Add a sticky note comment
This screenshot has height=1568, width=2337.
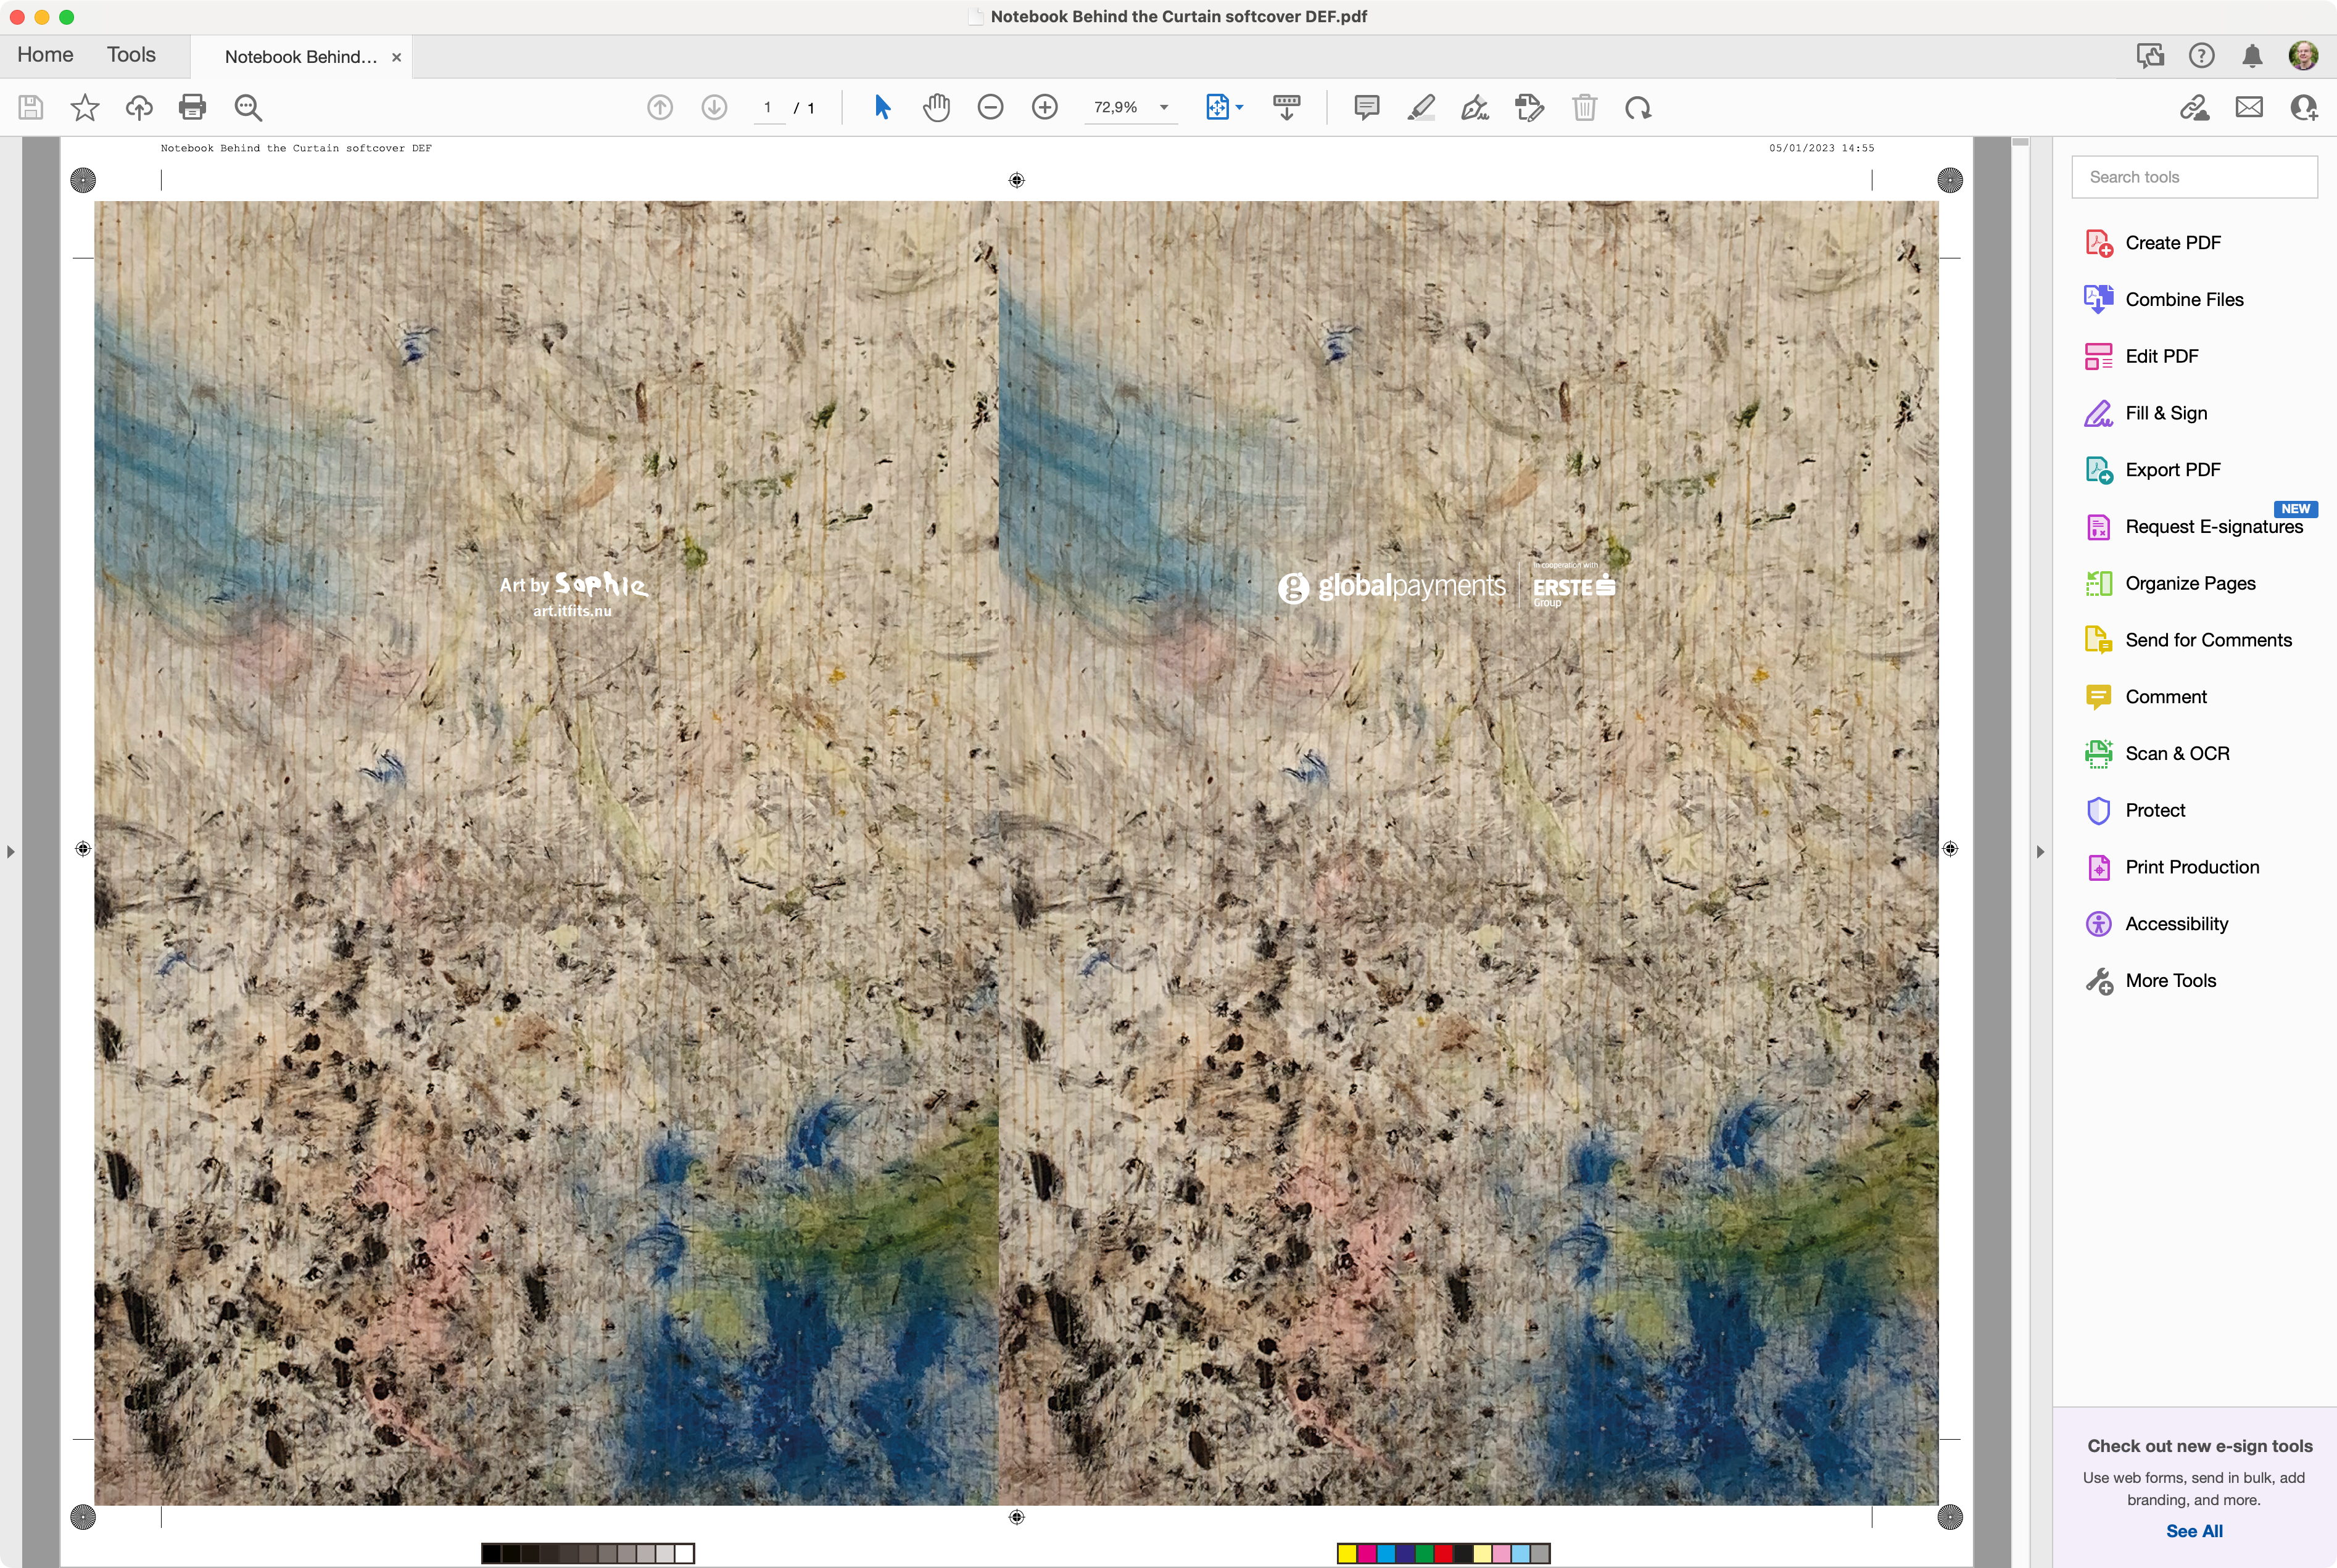pyautogui.click(x=1366, y=107)
